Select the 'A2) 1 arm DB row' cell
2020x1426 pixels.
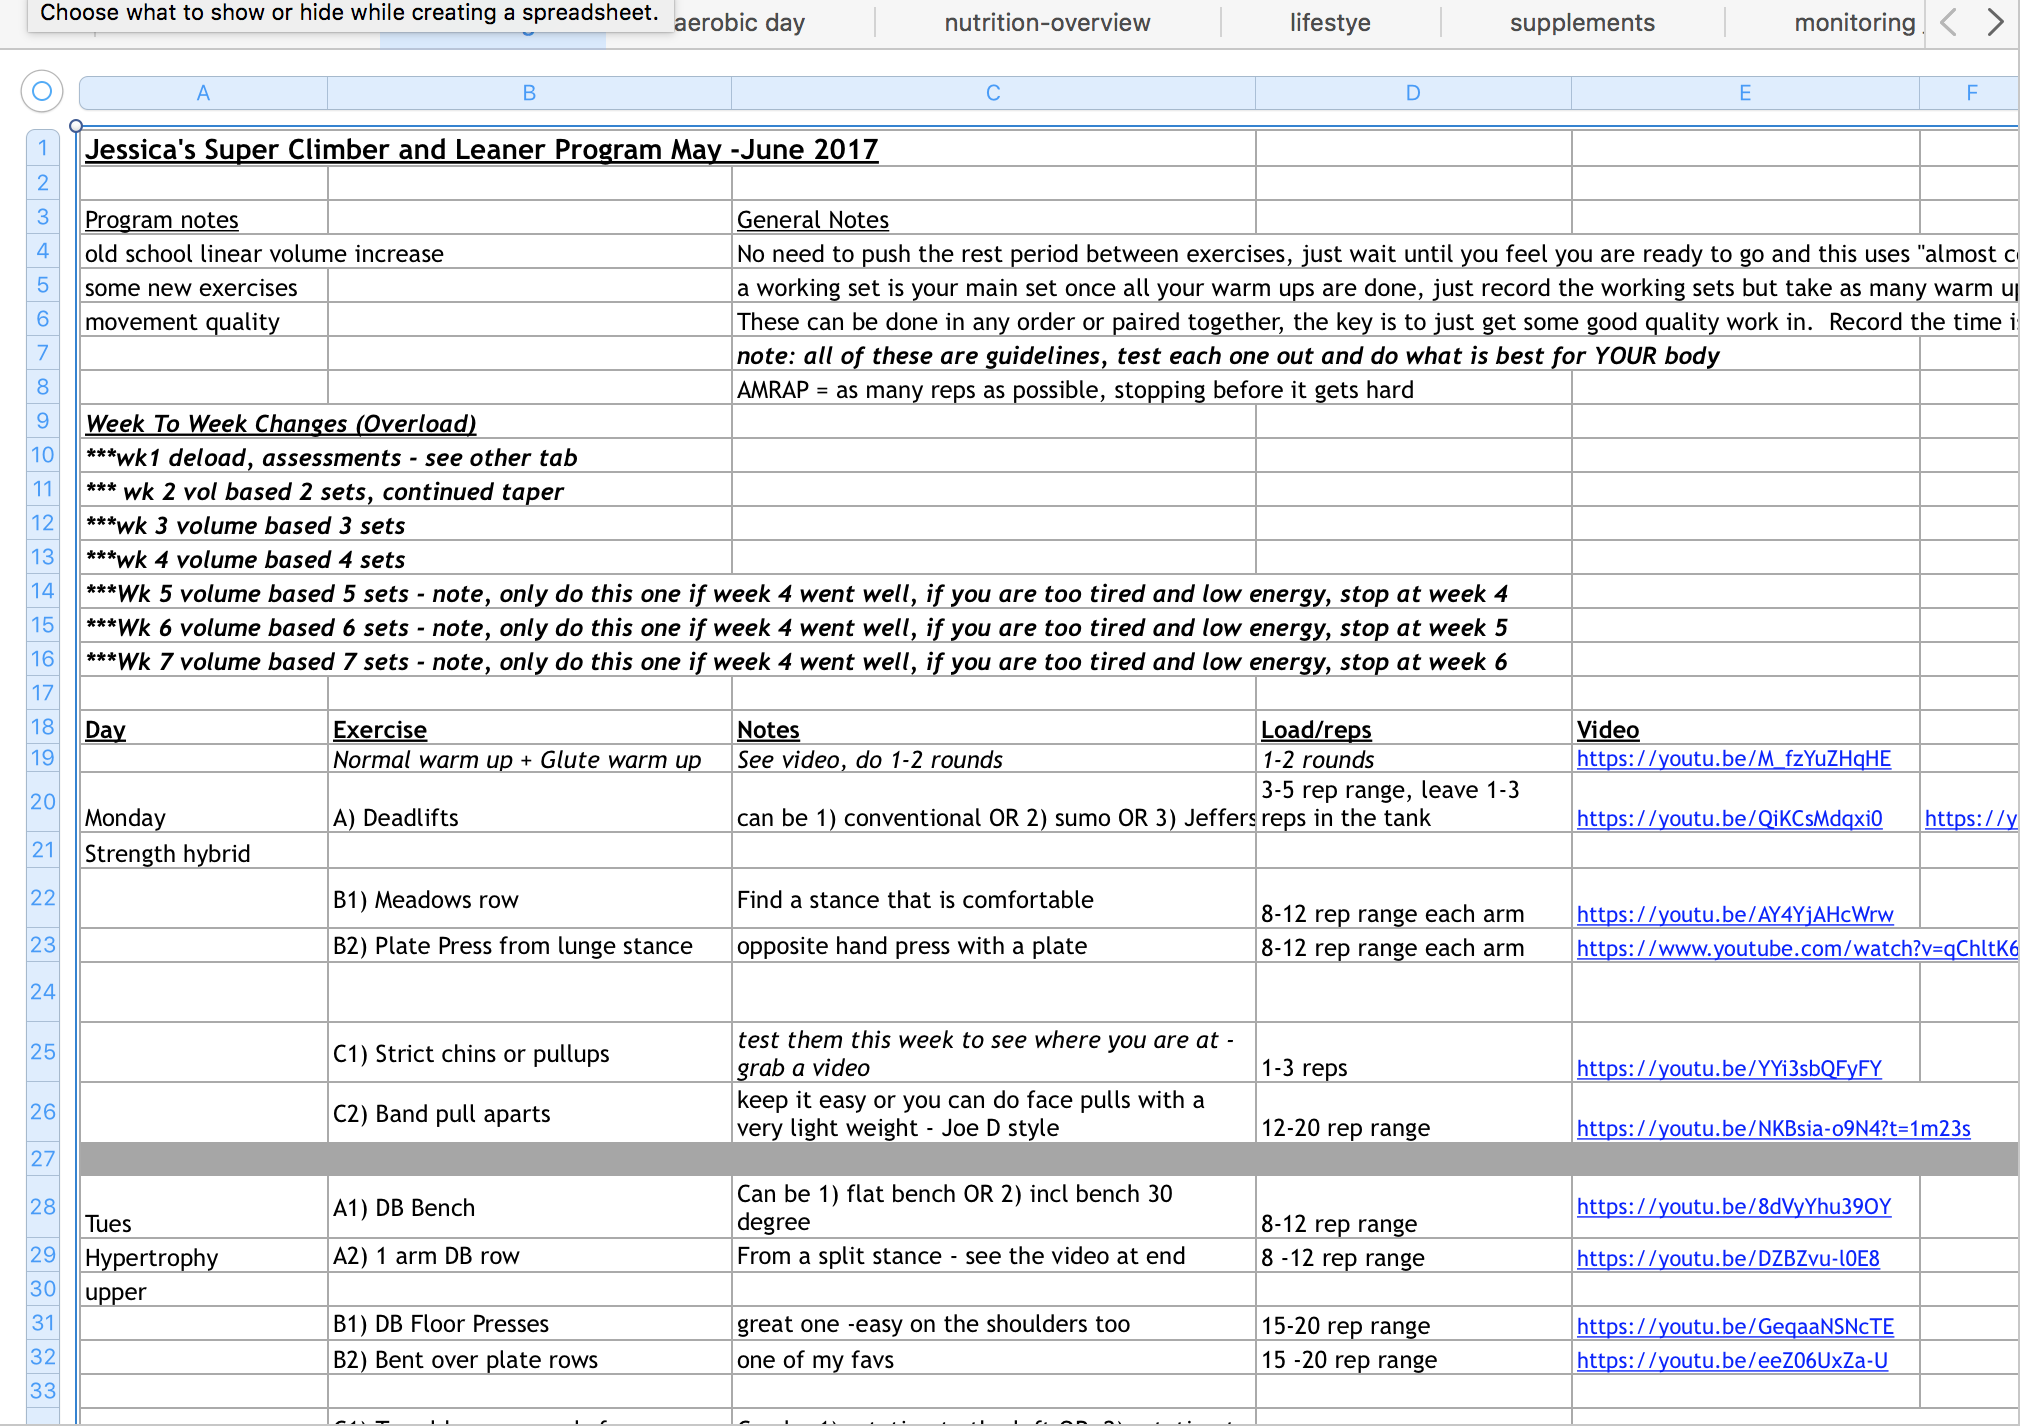tap(529, 1256)
